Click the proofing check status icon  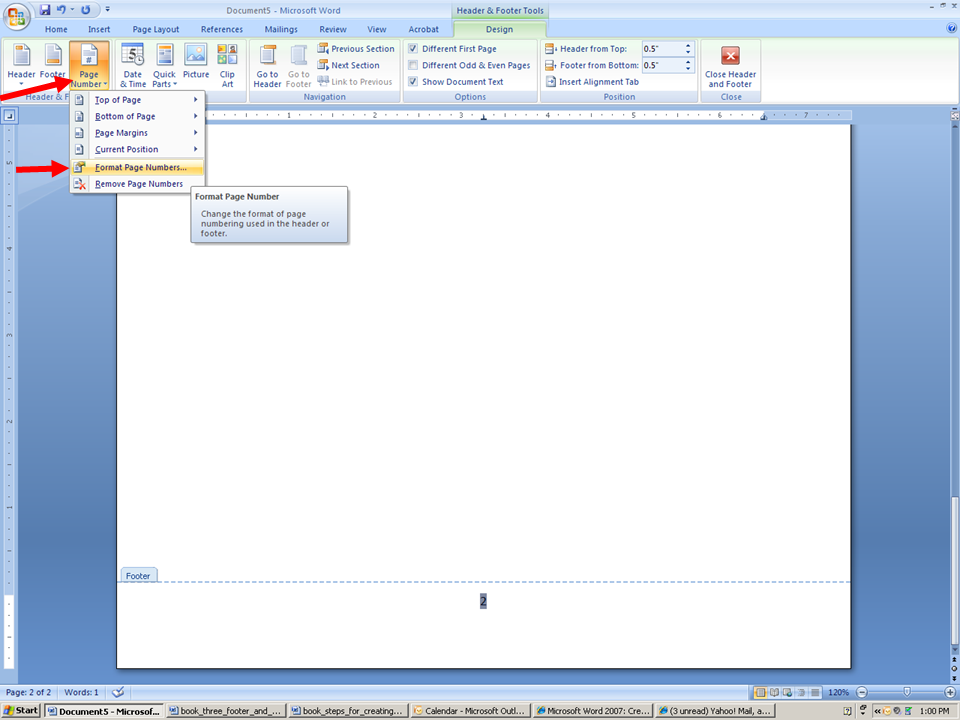click(x=118, y=692)
